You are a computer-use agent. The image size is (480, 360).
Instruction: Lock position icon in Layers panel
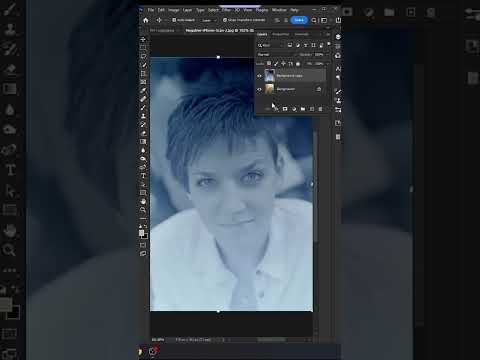coord(283,64)
